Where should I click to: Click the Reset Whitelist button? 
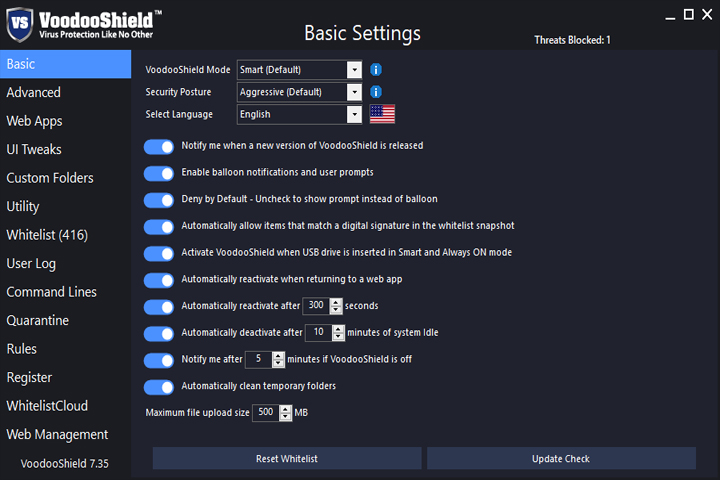pos(287,458)
